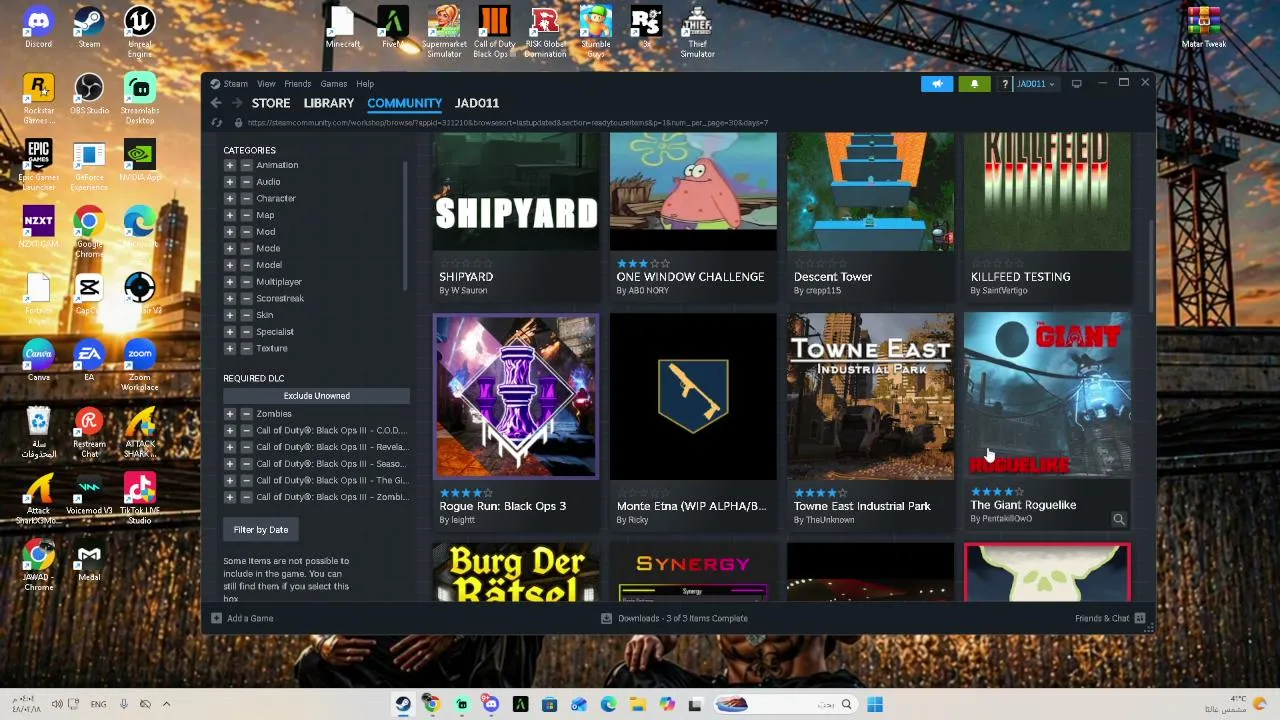
Task: Click the Friends & Chat icon
Action: 1140,618
